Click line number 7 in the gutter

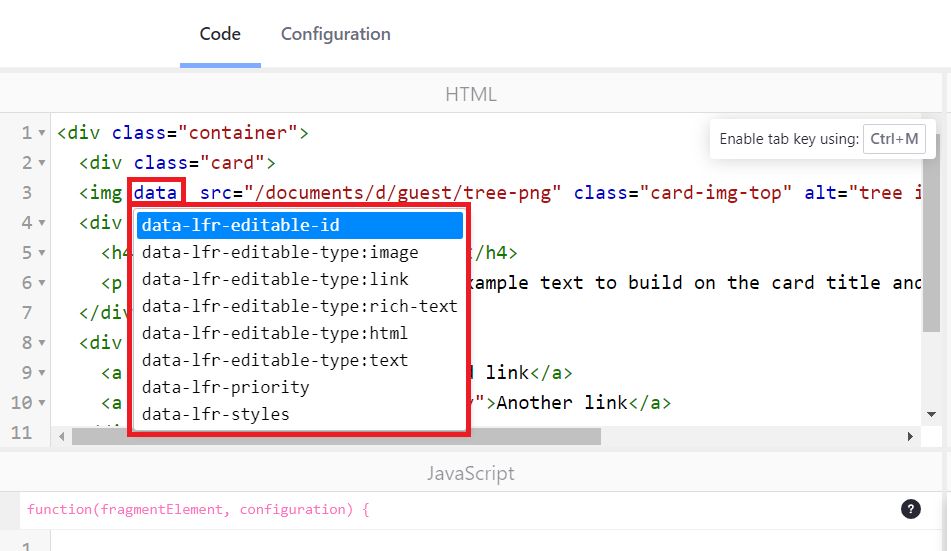point(27,313)
